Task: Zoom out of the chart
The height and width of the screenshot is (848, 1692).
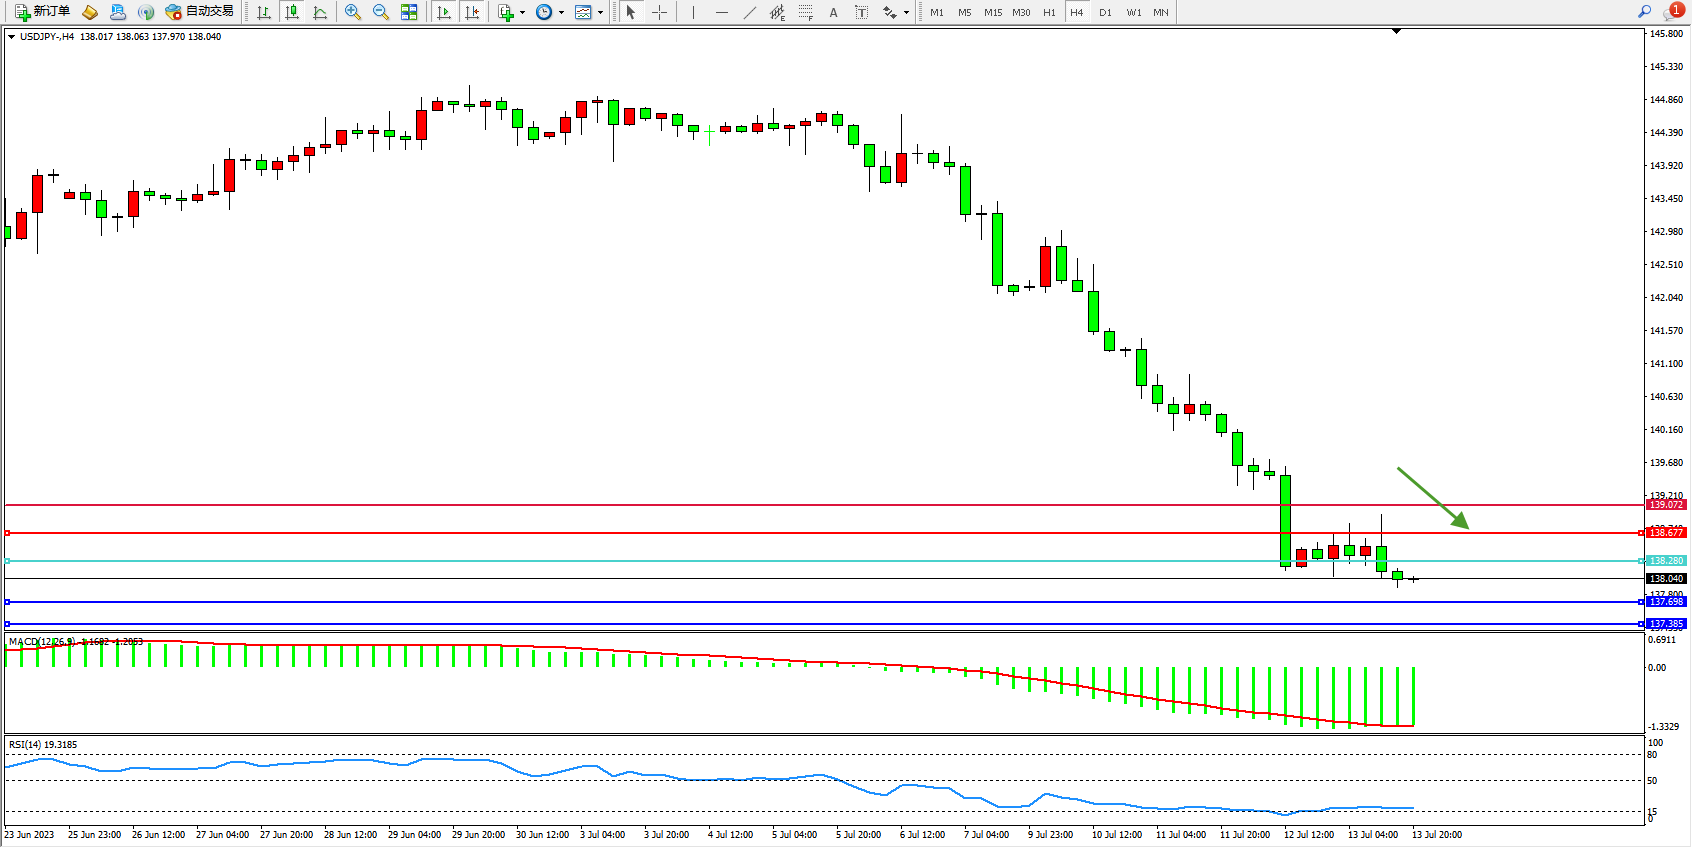Action: [x=381, y=12]
